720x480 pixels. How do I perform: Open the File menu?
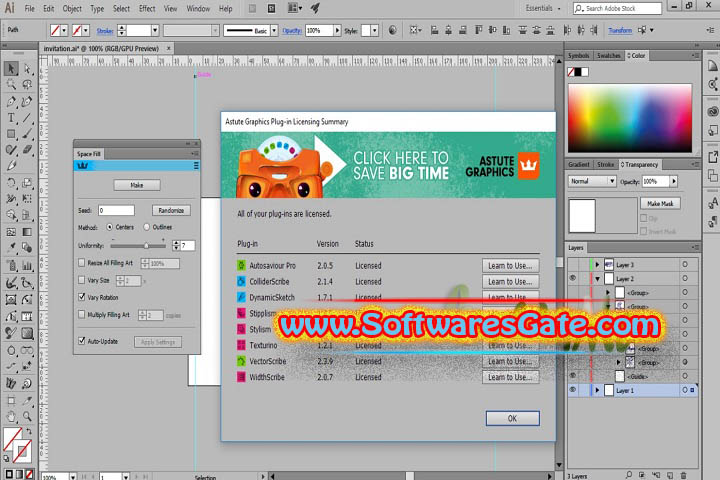point(29,8)
